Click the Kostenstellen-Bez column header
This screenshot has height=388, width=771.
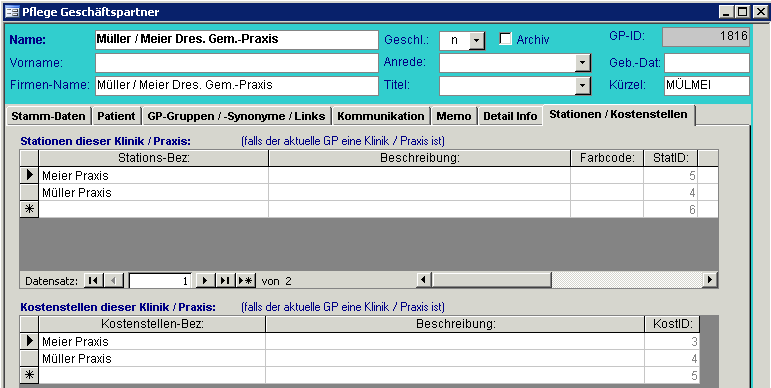152,324
